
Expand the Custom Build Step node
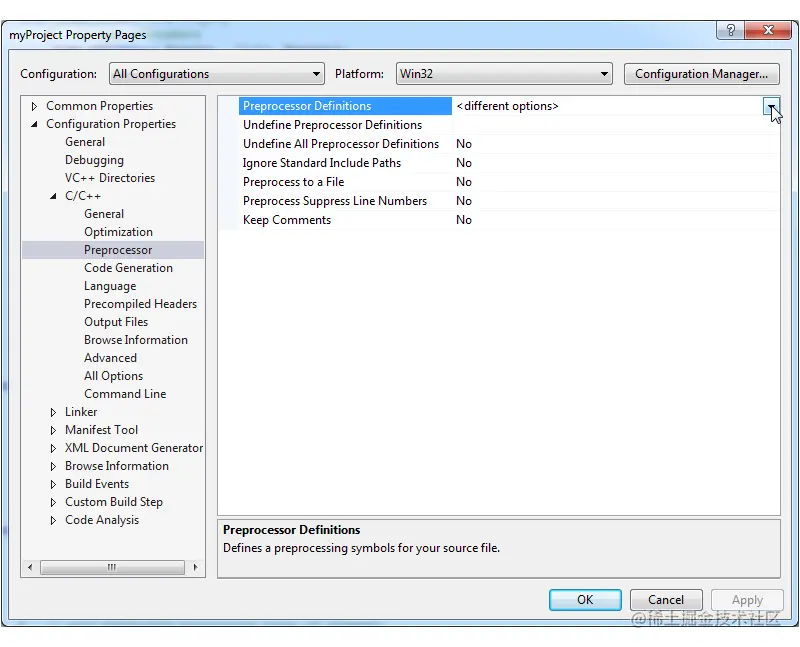[x=53, y=502]
